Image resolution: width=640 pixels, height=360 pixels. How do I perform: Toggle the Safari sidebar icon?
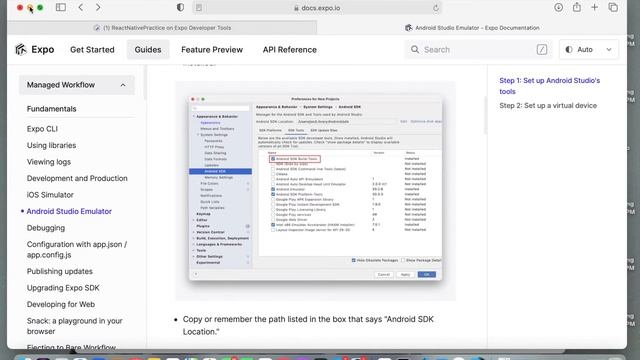(61, 7)
